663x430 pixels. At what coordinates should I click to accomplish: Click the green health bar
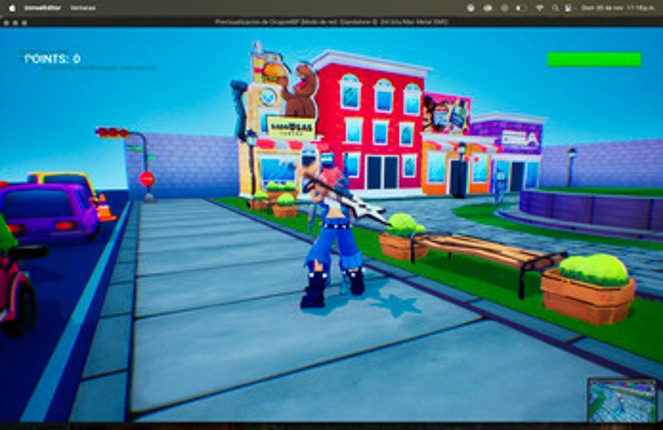(x=594, y=60)
